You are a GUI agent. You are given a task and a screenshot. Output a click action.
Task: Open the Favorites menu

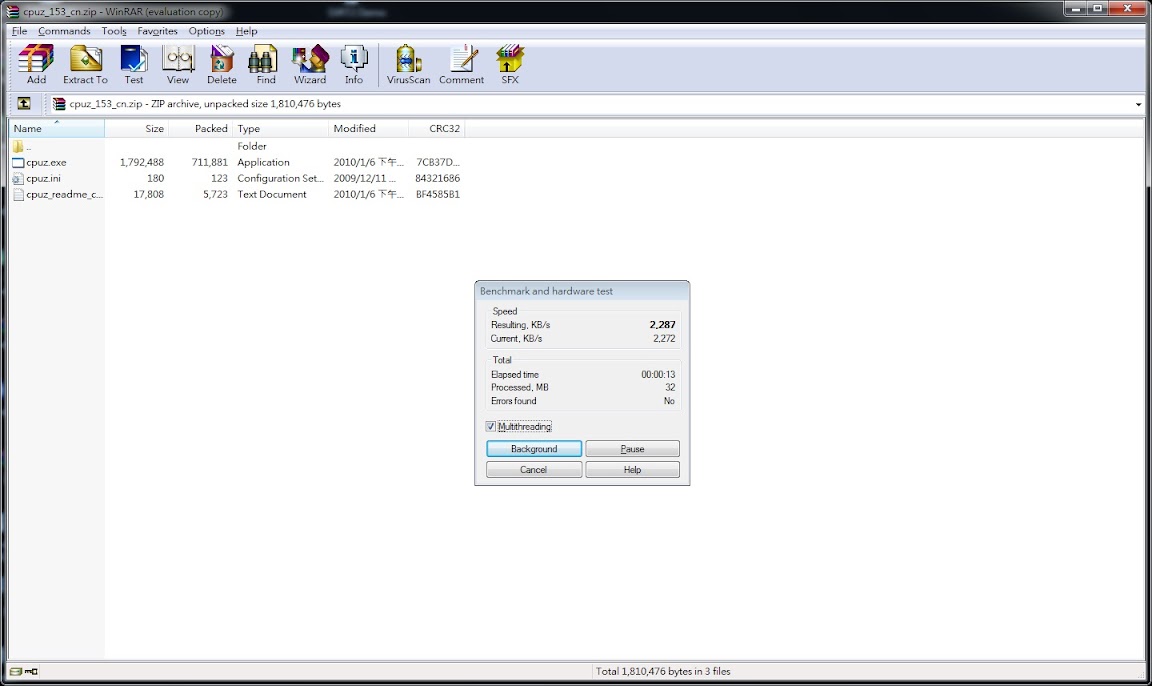[157, 31]
